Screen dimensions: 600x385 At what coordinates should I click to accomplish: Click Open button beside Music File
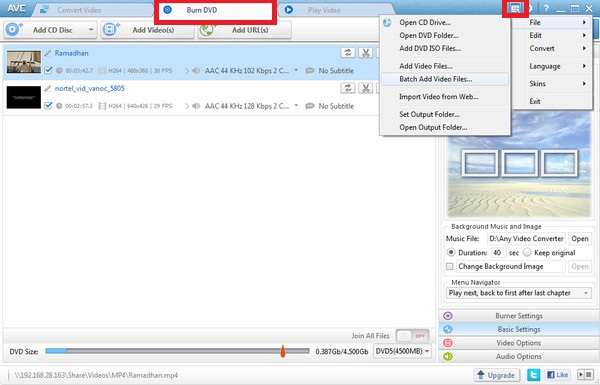(580, 238)
